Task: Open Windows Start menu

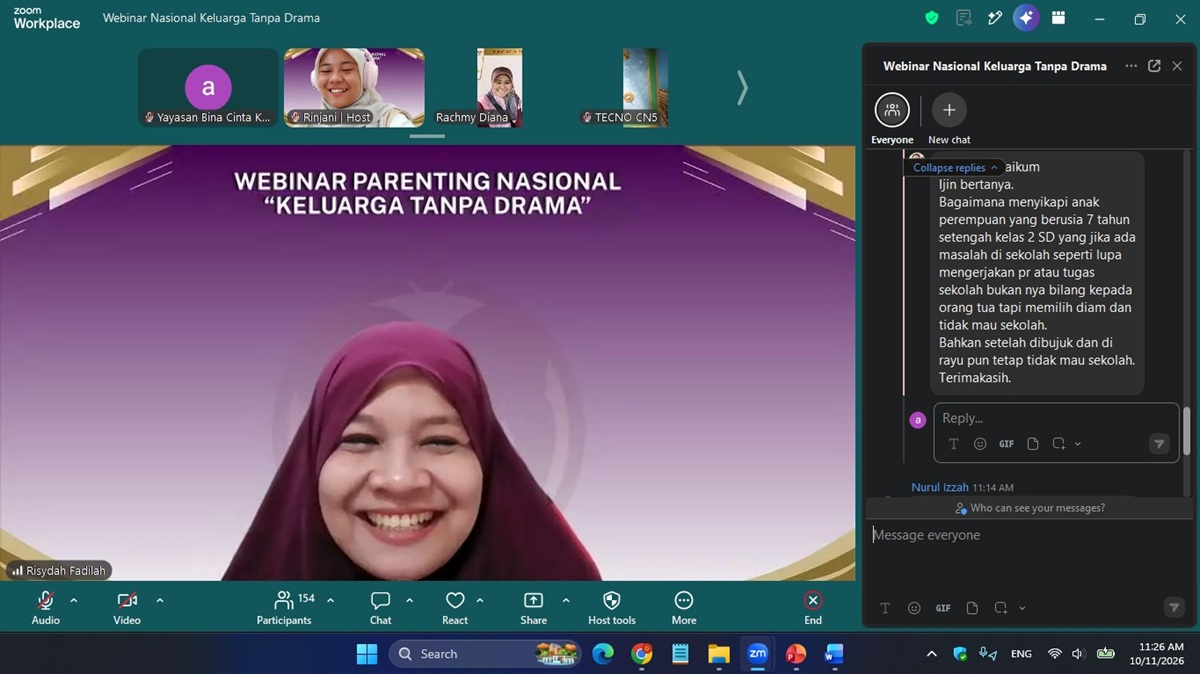Action: (367, 654)
